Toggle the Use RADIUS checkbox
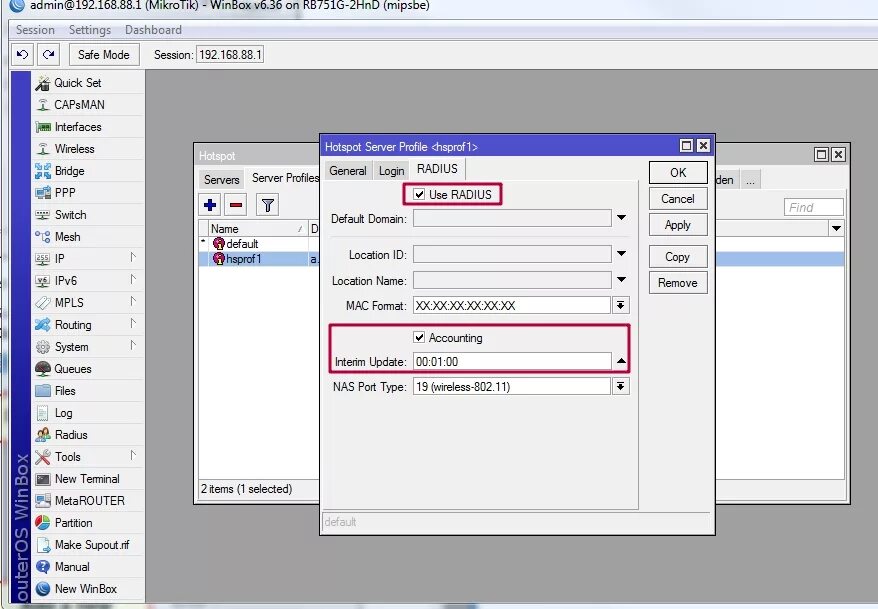The width and height of the screenshot is (878, 609). tap(419, 194)
